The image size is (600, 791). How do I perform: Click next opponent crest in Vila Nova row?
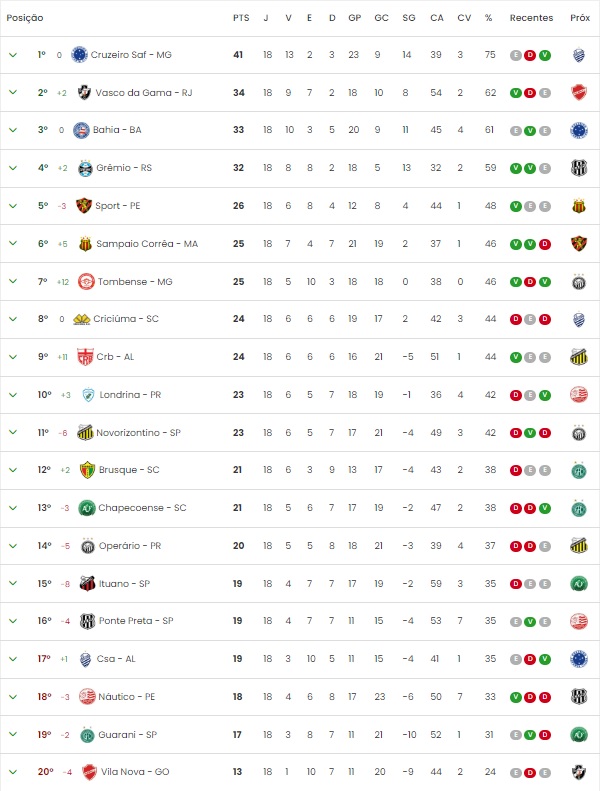pos(579,772)
